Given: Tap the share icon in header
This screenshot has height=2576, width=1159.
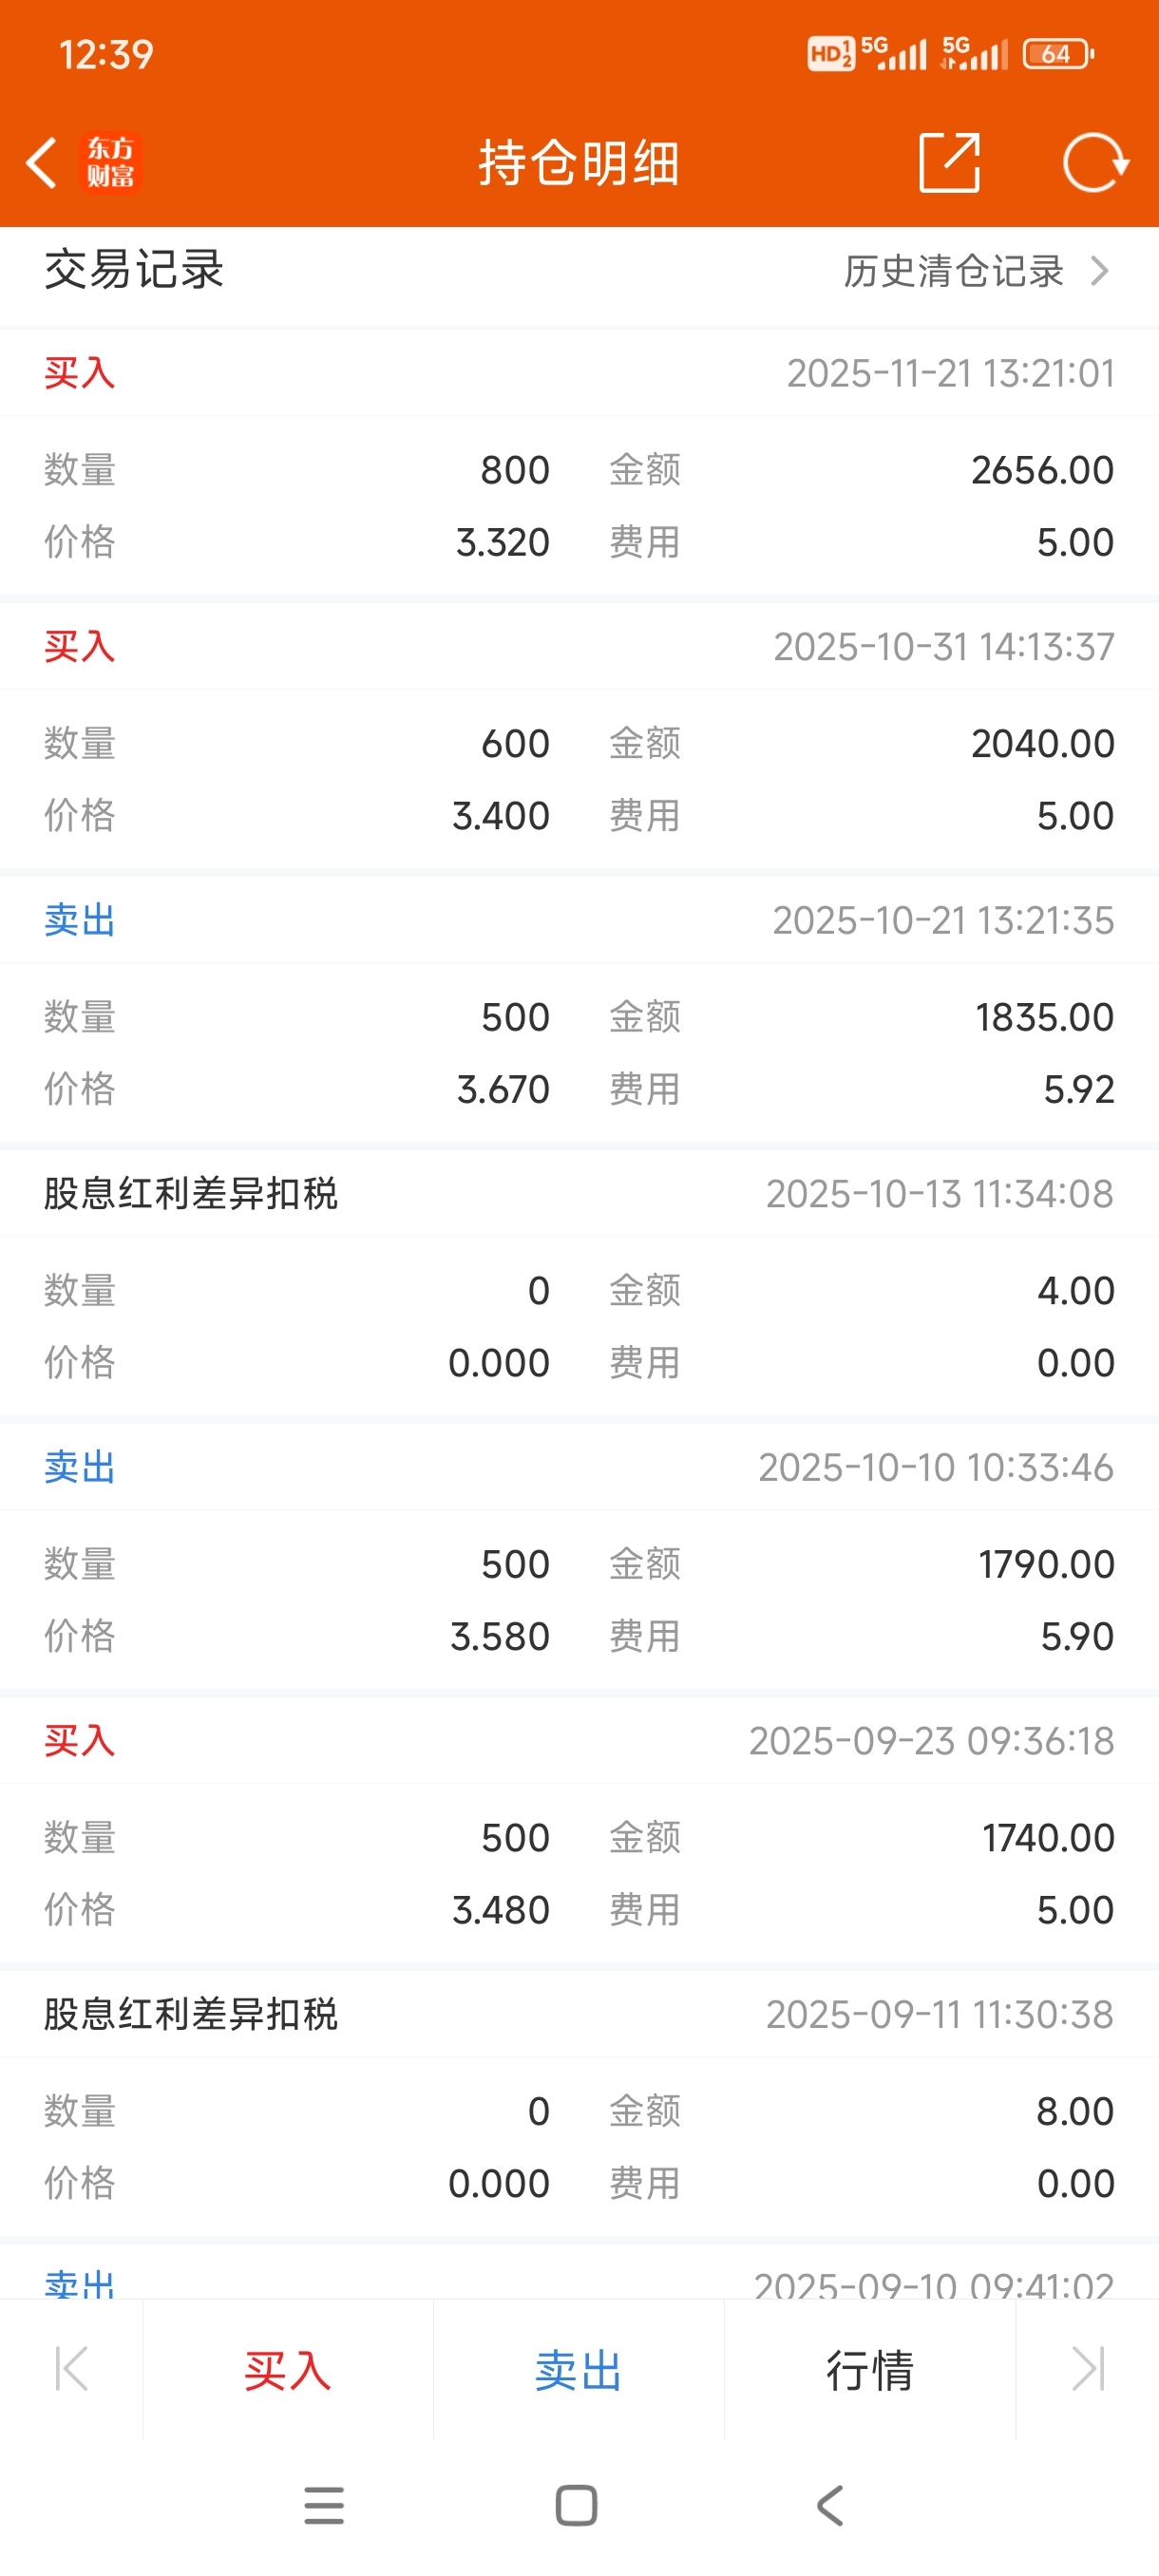Looking at the screenshot, I should click(949, 162).
